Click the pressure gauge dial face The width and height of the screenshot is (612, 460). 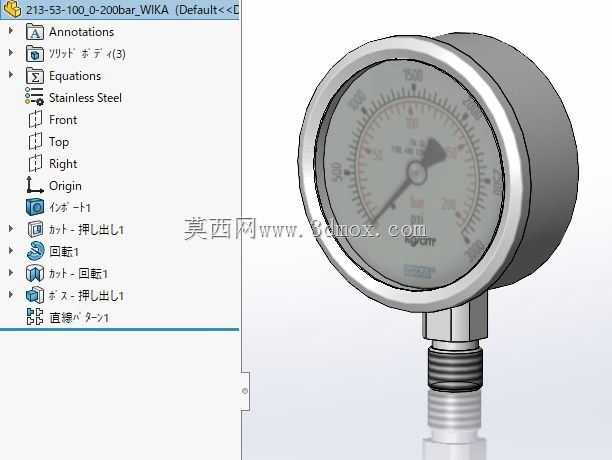(x=408, y=175)
